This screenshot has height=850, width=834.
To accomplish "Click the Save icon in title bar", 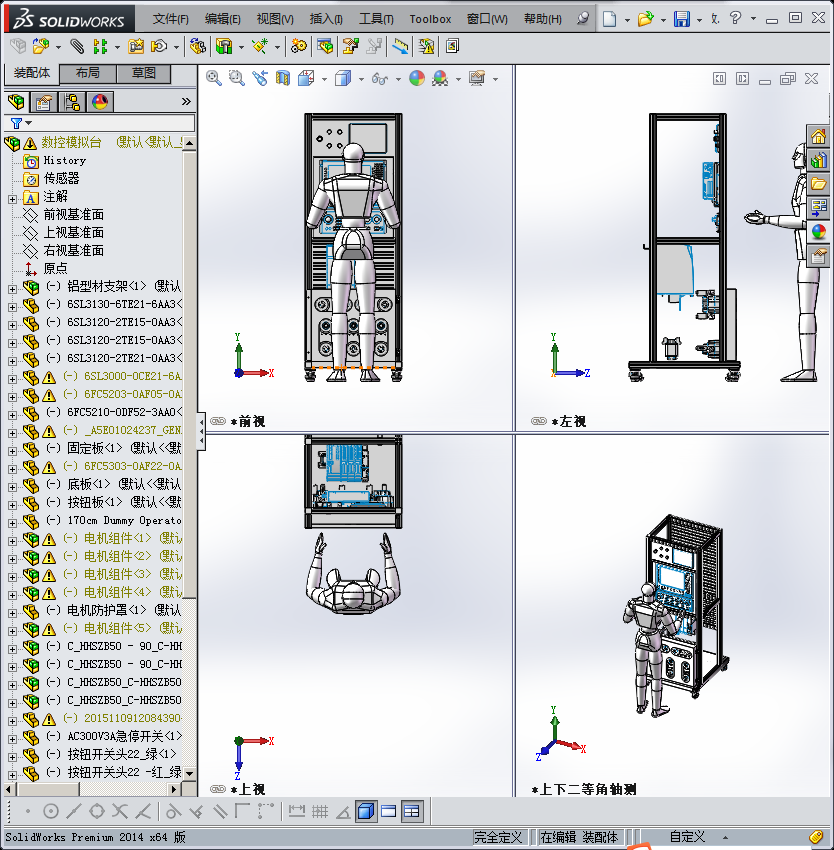I will point(682,19).
